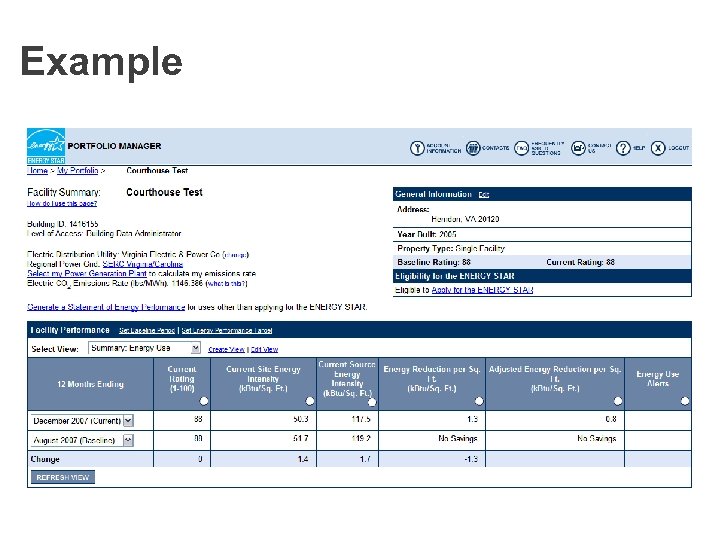Click 'Property Type: Single Facility' row
Image resolution: width=720 pixels, height=540 pixels.
[542, 248]
